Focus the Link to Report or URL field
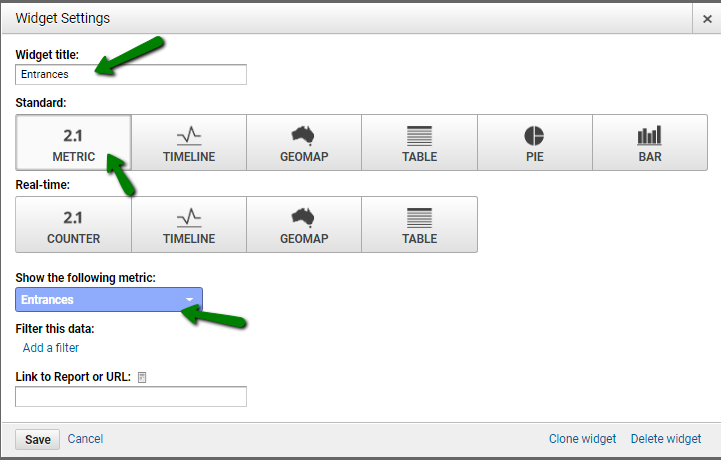The width and height of the screenshot is (721, 460). click(131, 397)
